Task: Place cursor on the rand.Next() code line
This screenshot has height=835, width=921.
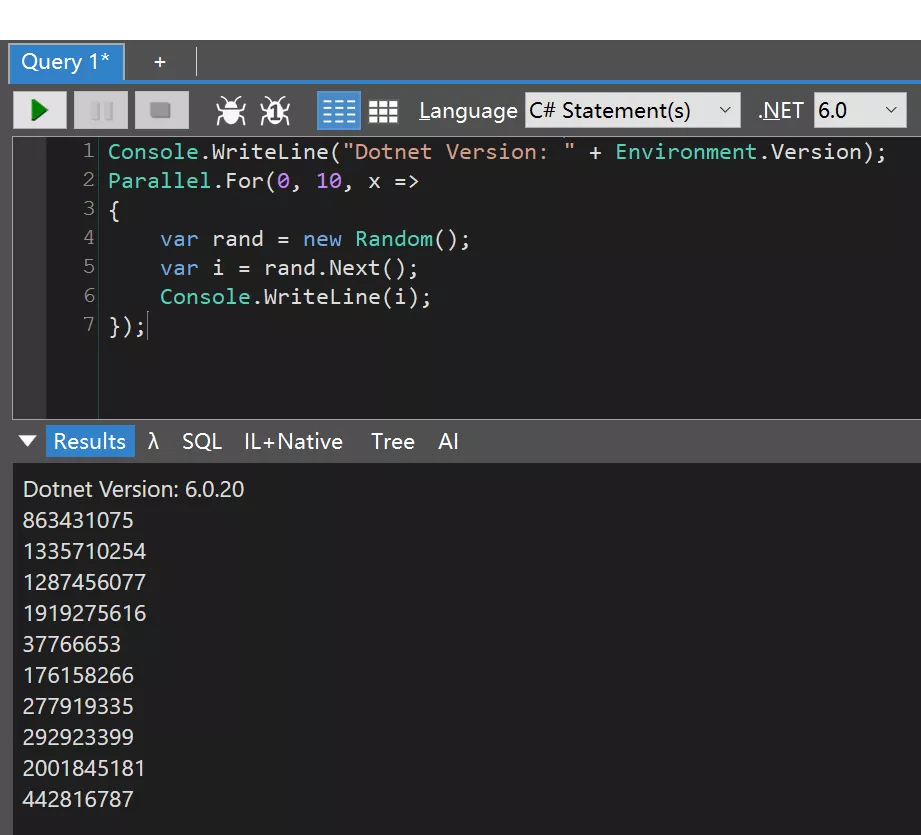Action: point(288,268)
